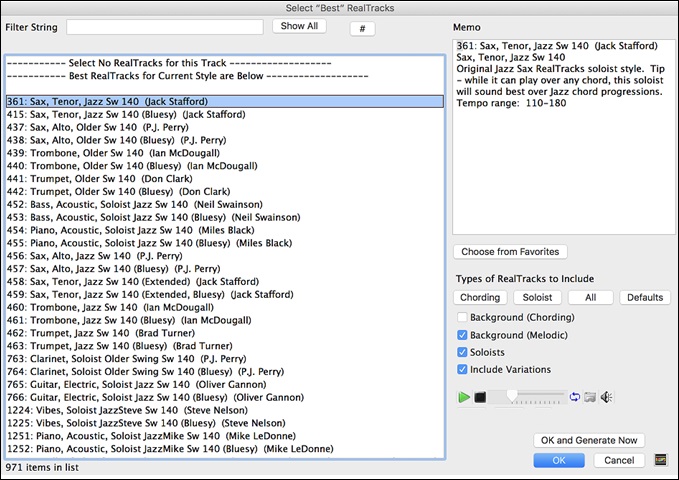
Task: Click the folder icon beside the loop button
Action: (590, 397)
